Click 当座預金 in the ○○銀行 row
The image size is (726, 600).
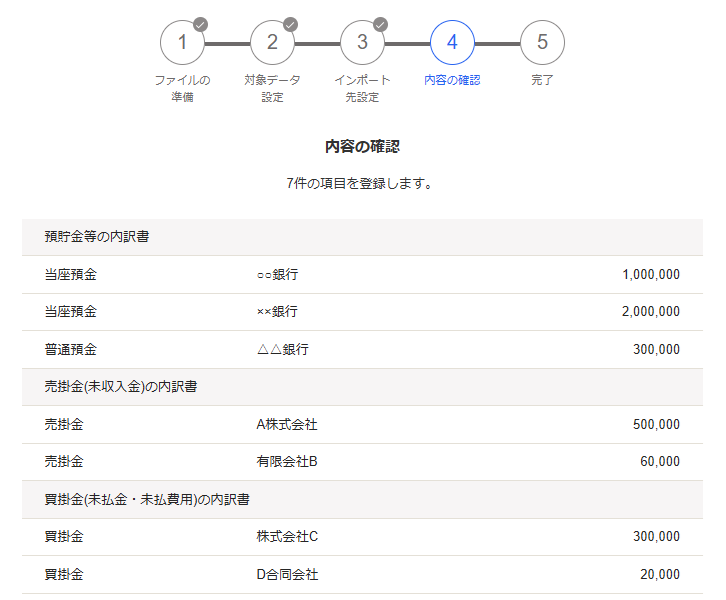point(70,275)
